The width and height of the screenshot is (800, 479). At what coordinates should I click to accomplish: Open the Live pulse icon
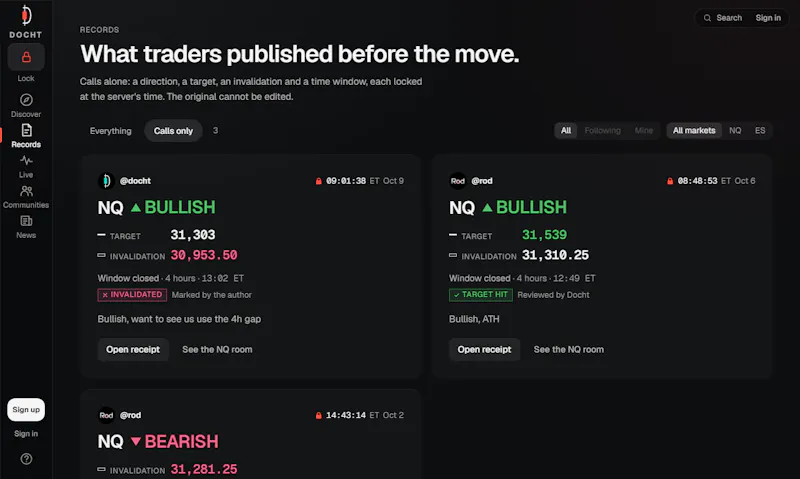pos(26,161)
